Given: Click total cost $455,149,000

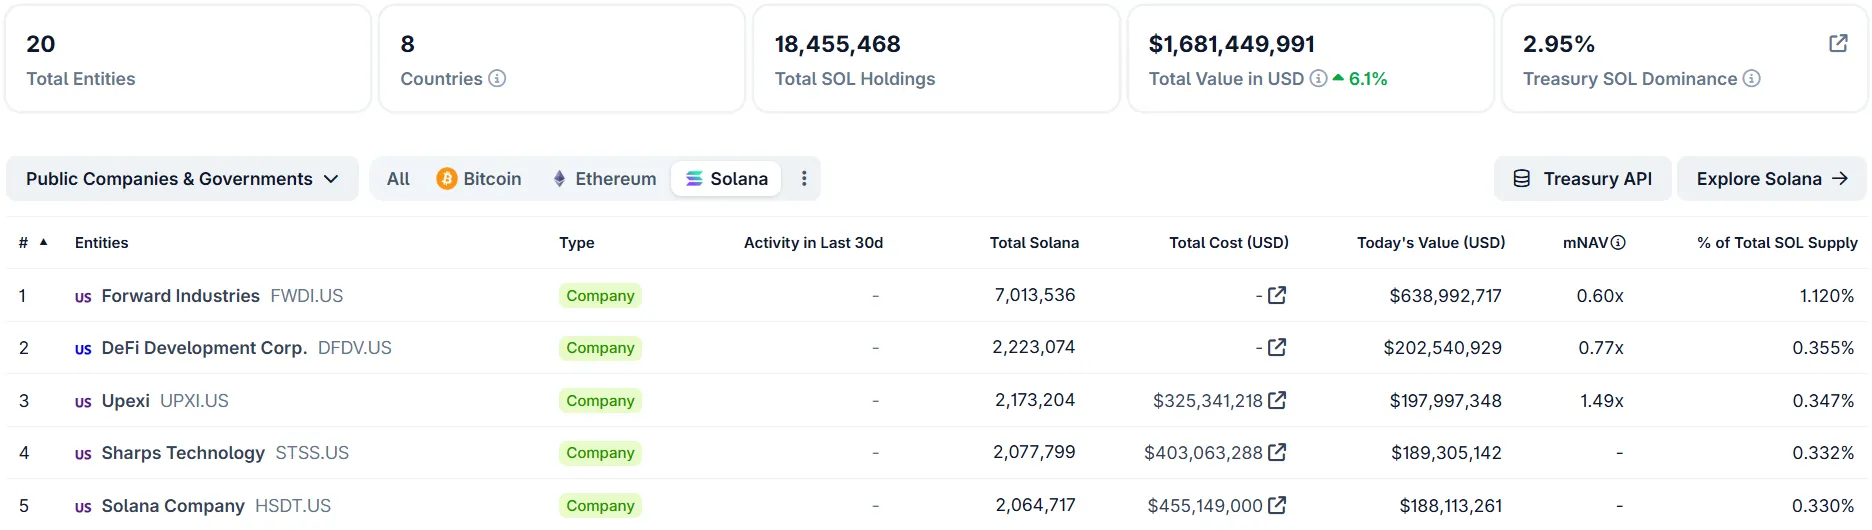Looking at the screenshot, I should pos(1205,506).
